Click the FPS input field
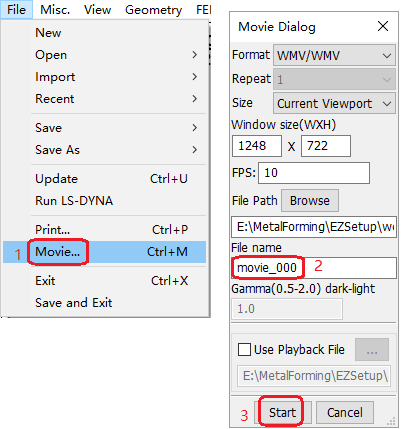The width and height of the screenshot is (402, 429). tap(314, 173)
